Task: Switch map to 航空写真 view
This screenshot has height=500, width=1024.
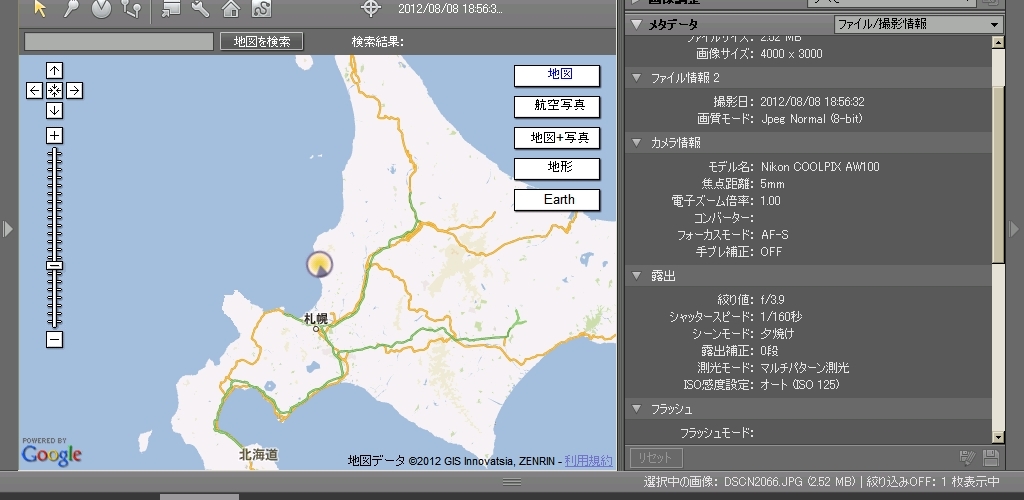Action: tap(557, 106)
